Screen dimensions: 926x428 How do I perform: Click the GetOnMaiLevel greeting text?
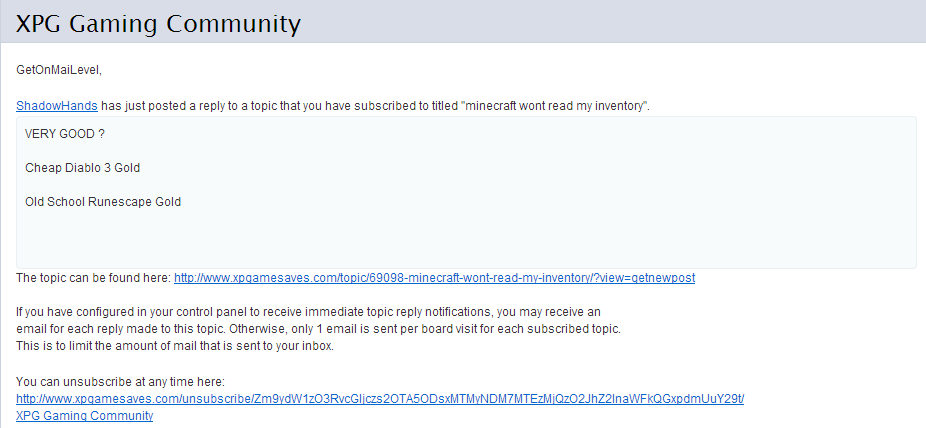pyautogui.click(x=59, y=70)
